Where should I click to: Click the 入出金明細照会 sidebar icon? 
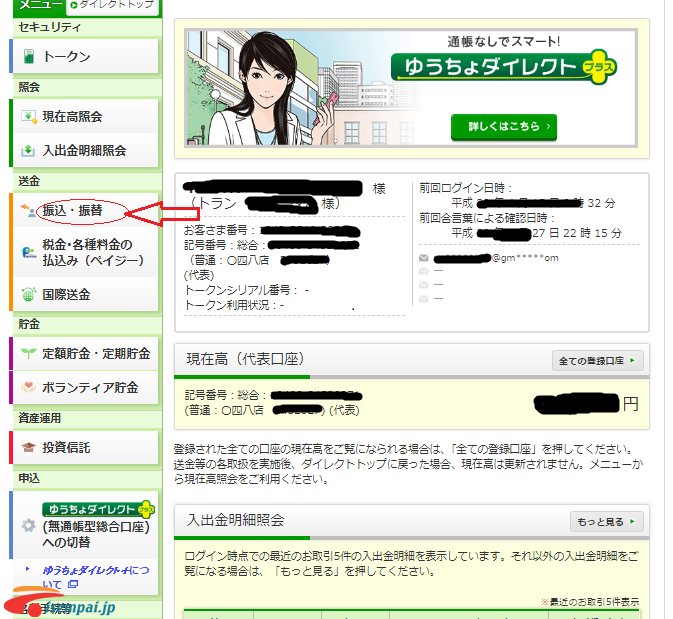point(28,150)
